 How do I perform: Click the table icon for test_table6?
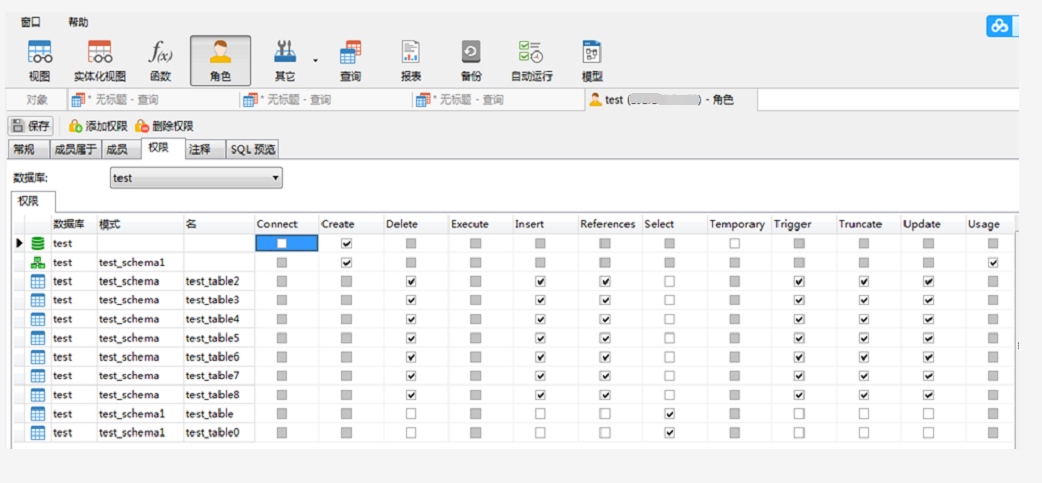tap(39, 357)
